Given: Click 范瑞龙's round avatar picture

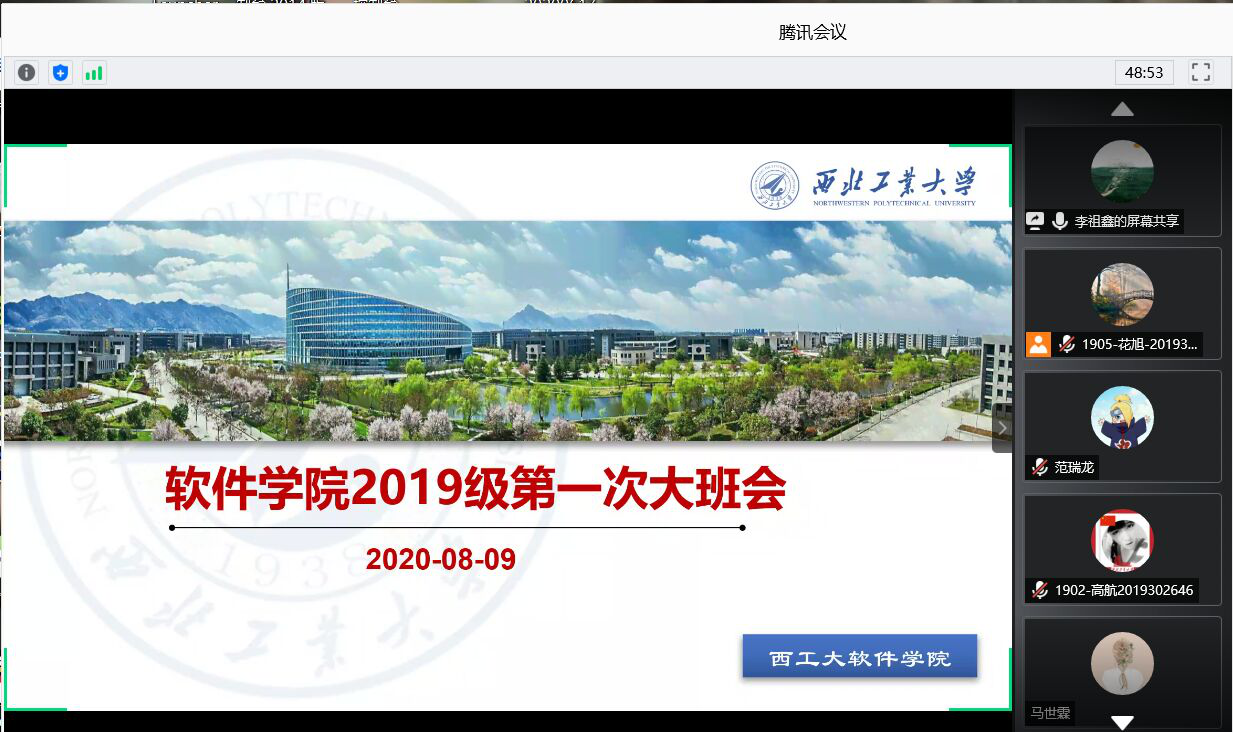Looking at the screenshot, I should (x=1122, y=417).
